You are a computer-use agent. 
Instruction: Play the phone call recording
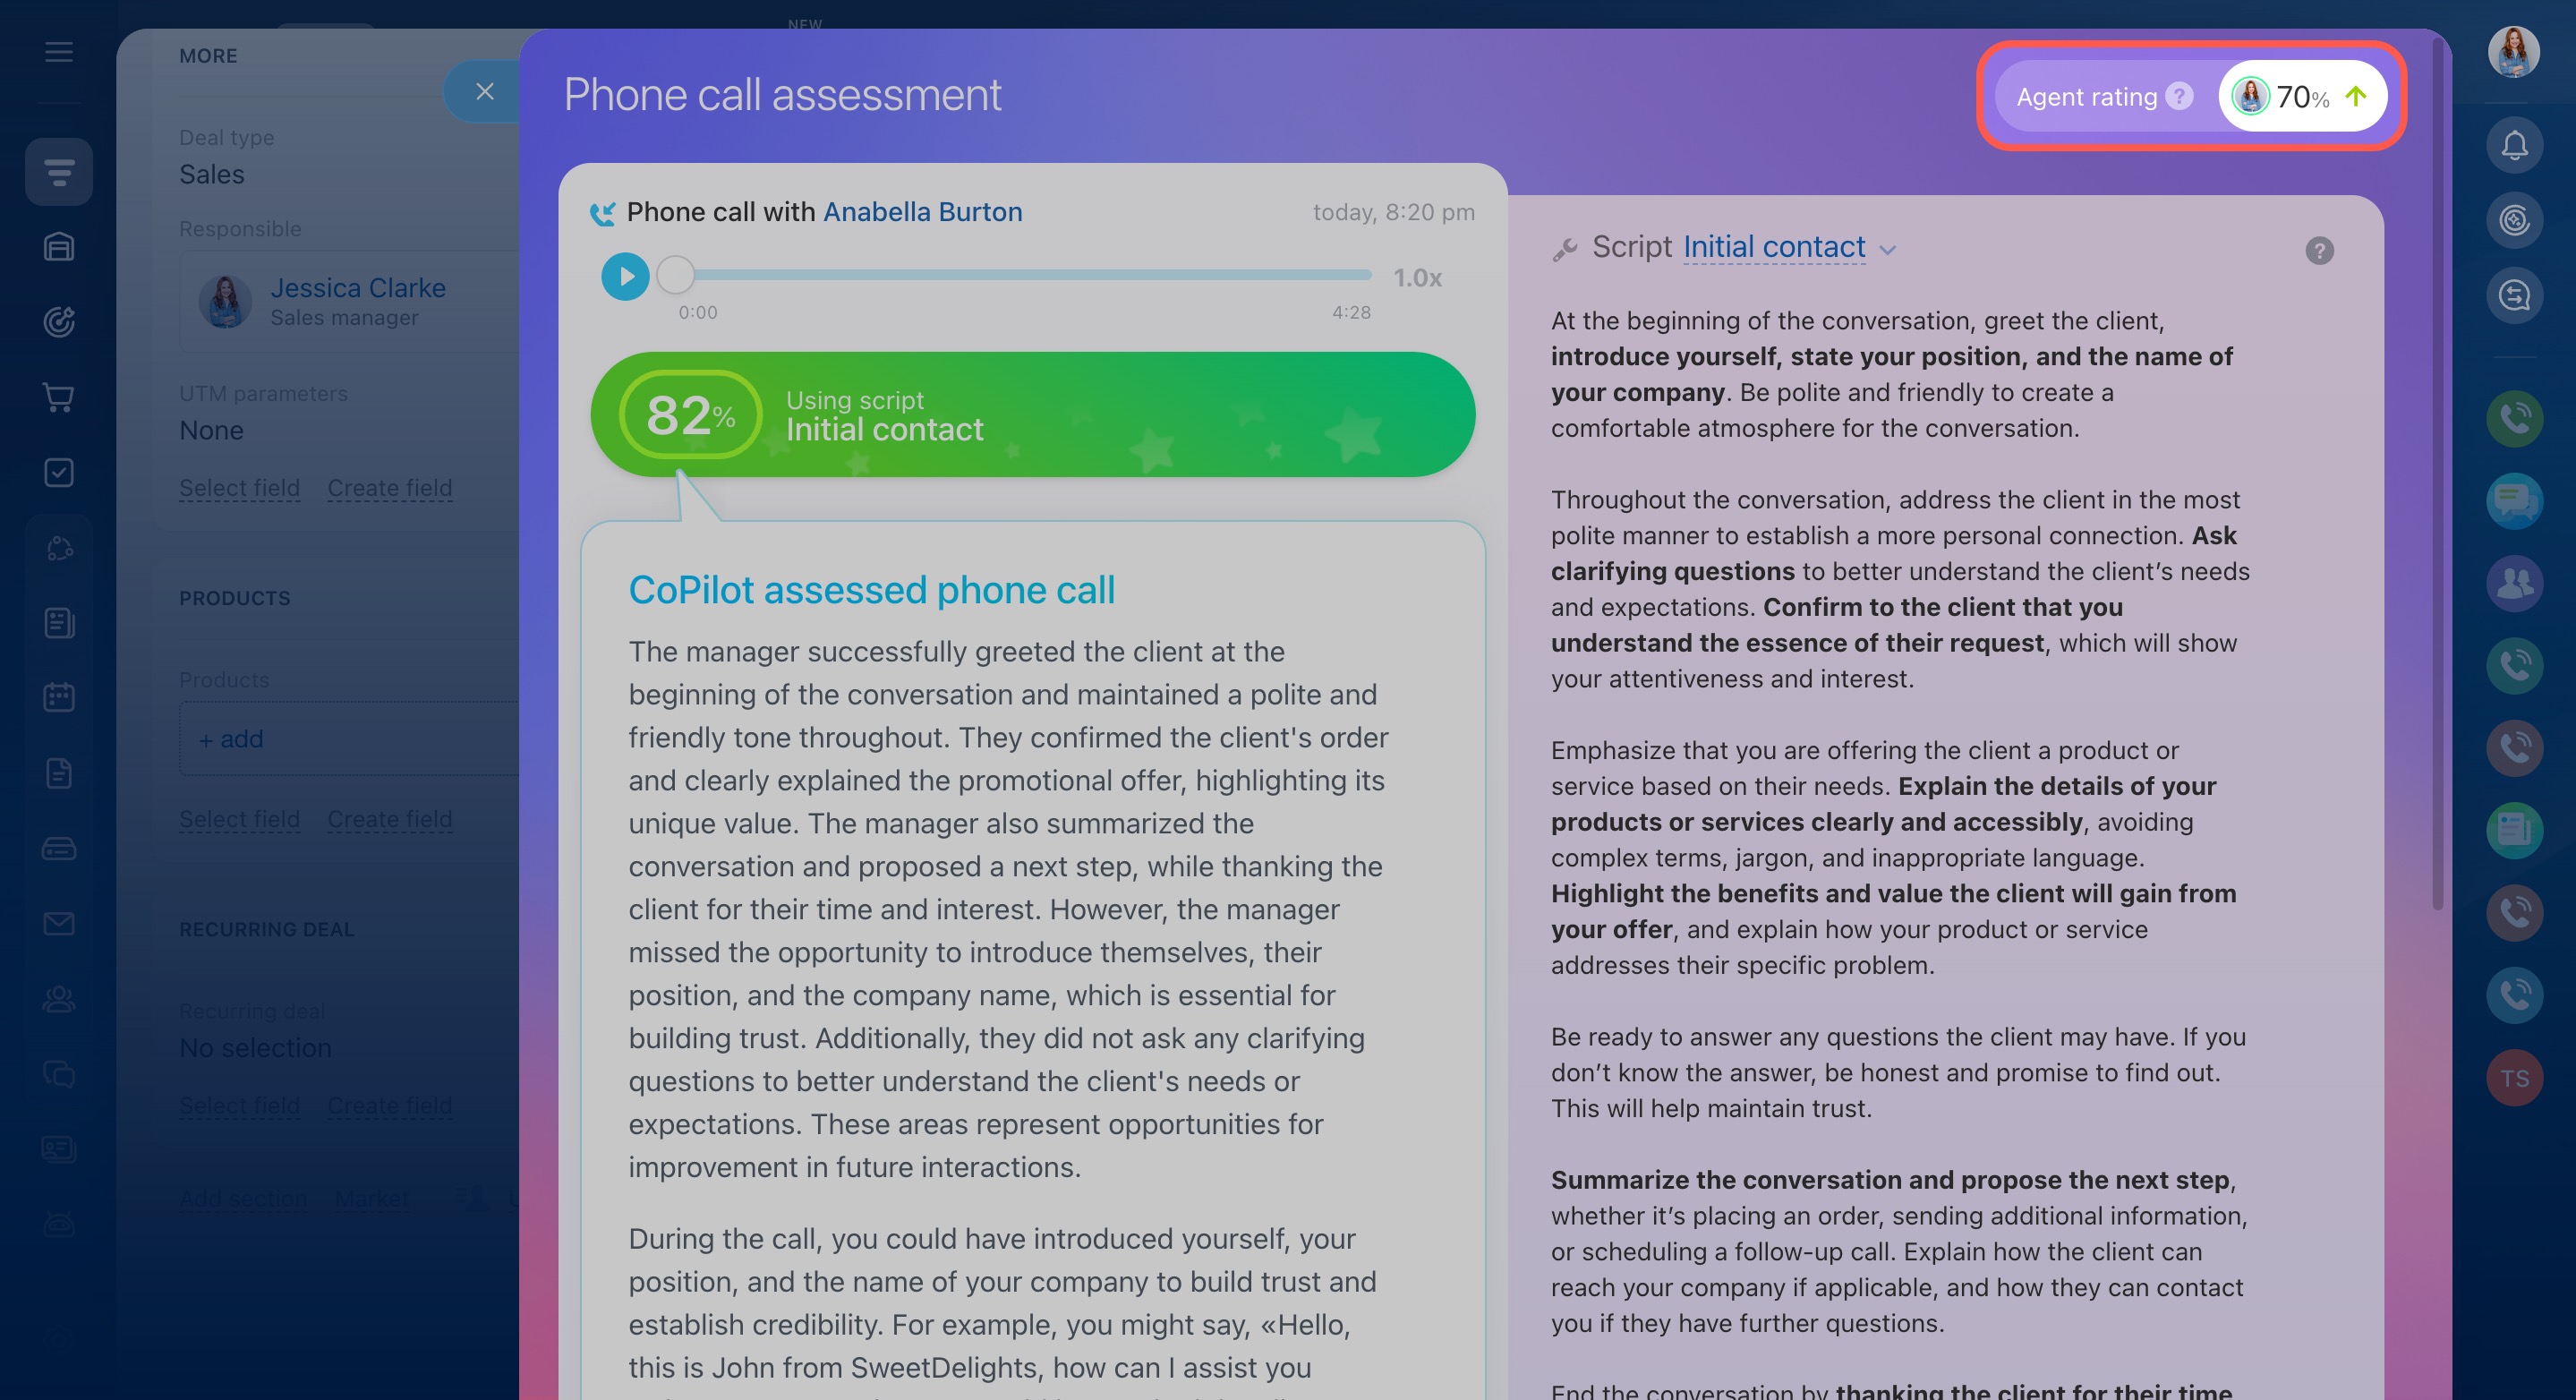[625, 277]
